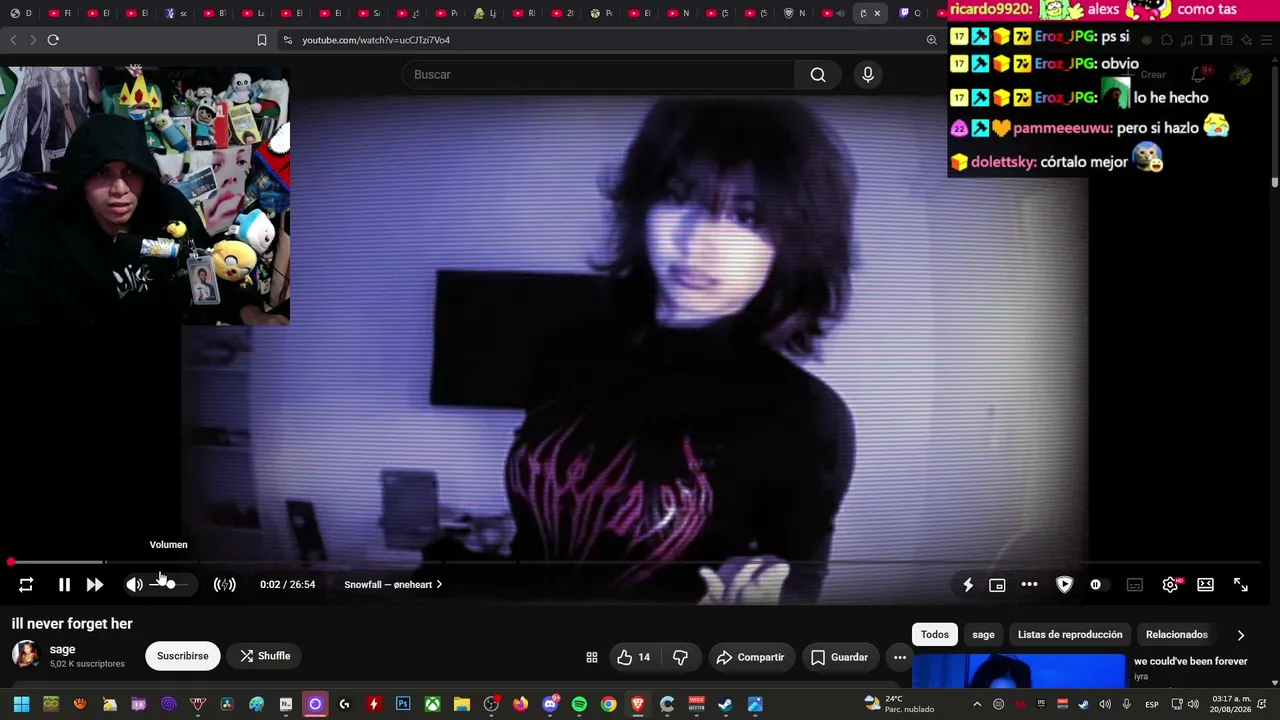
Task: Open the taskbar clock and calendar
Action: click(1231, 704)
